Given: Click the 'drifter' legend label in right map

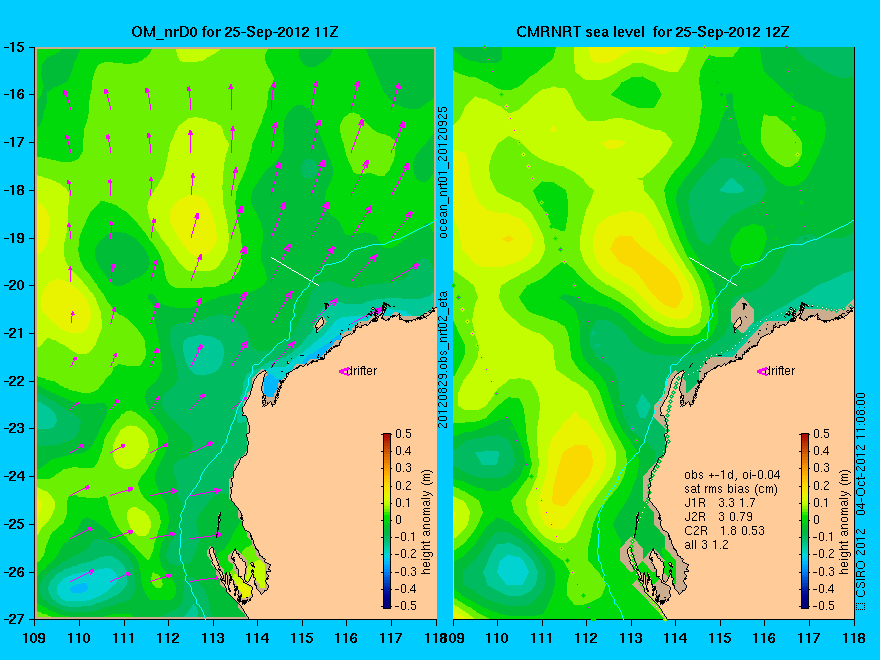Looking at the screenshot, I should tap(780, 370).
